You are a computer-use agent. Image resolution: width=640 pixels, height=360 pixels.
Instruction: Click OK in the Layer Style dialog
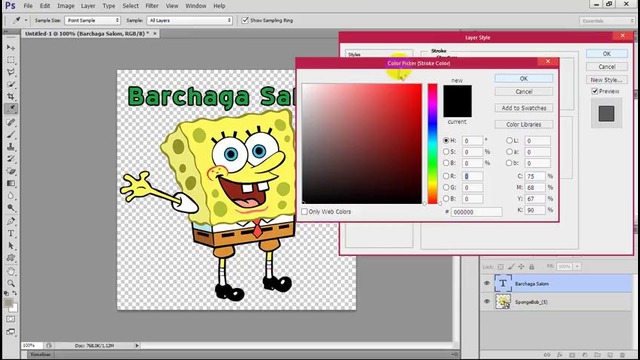click(607, 53)
